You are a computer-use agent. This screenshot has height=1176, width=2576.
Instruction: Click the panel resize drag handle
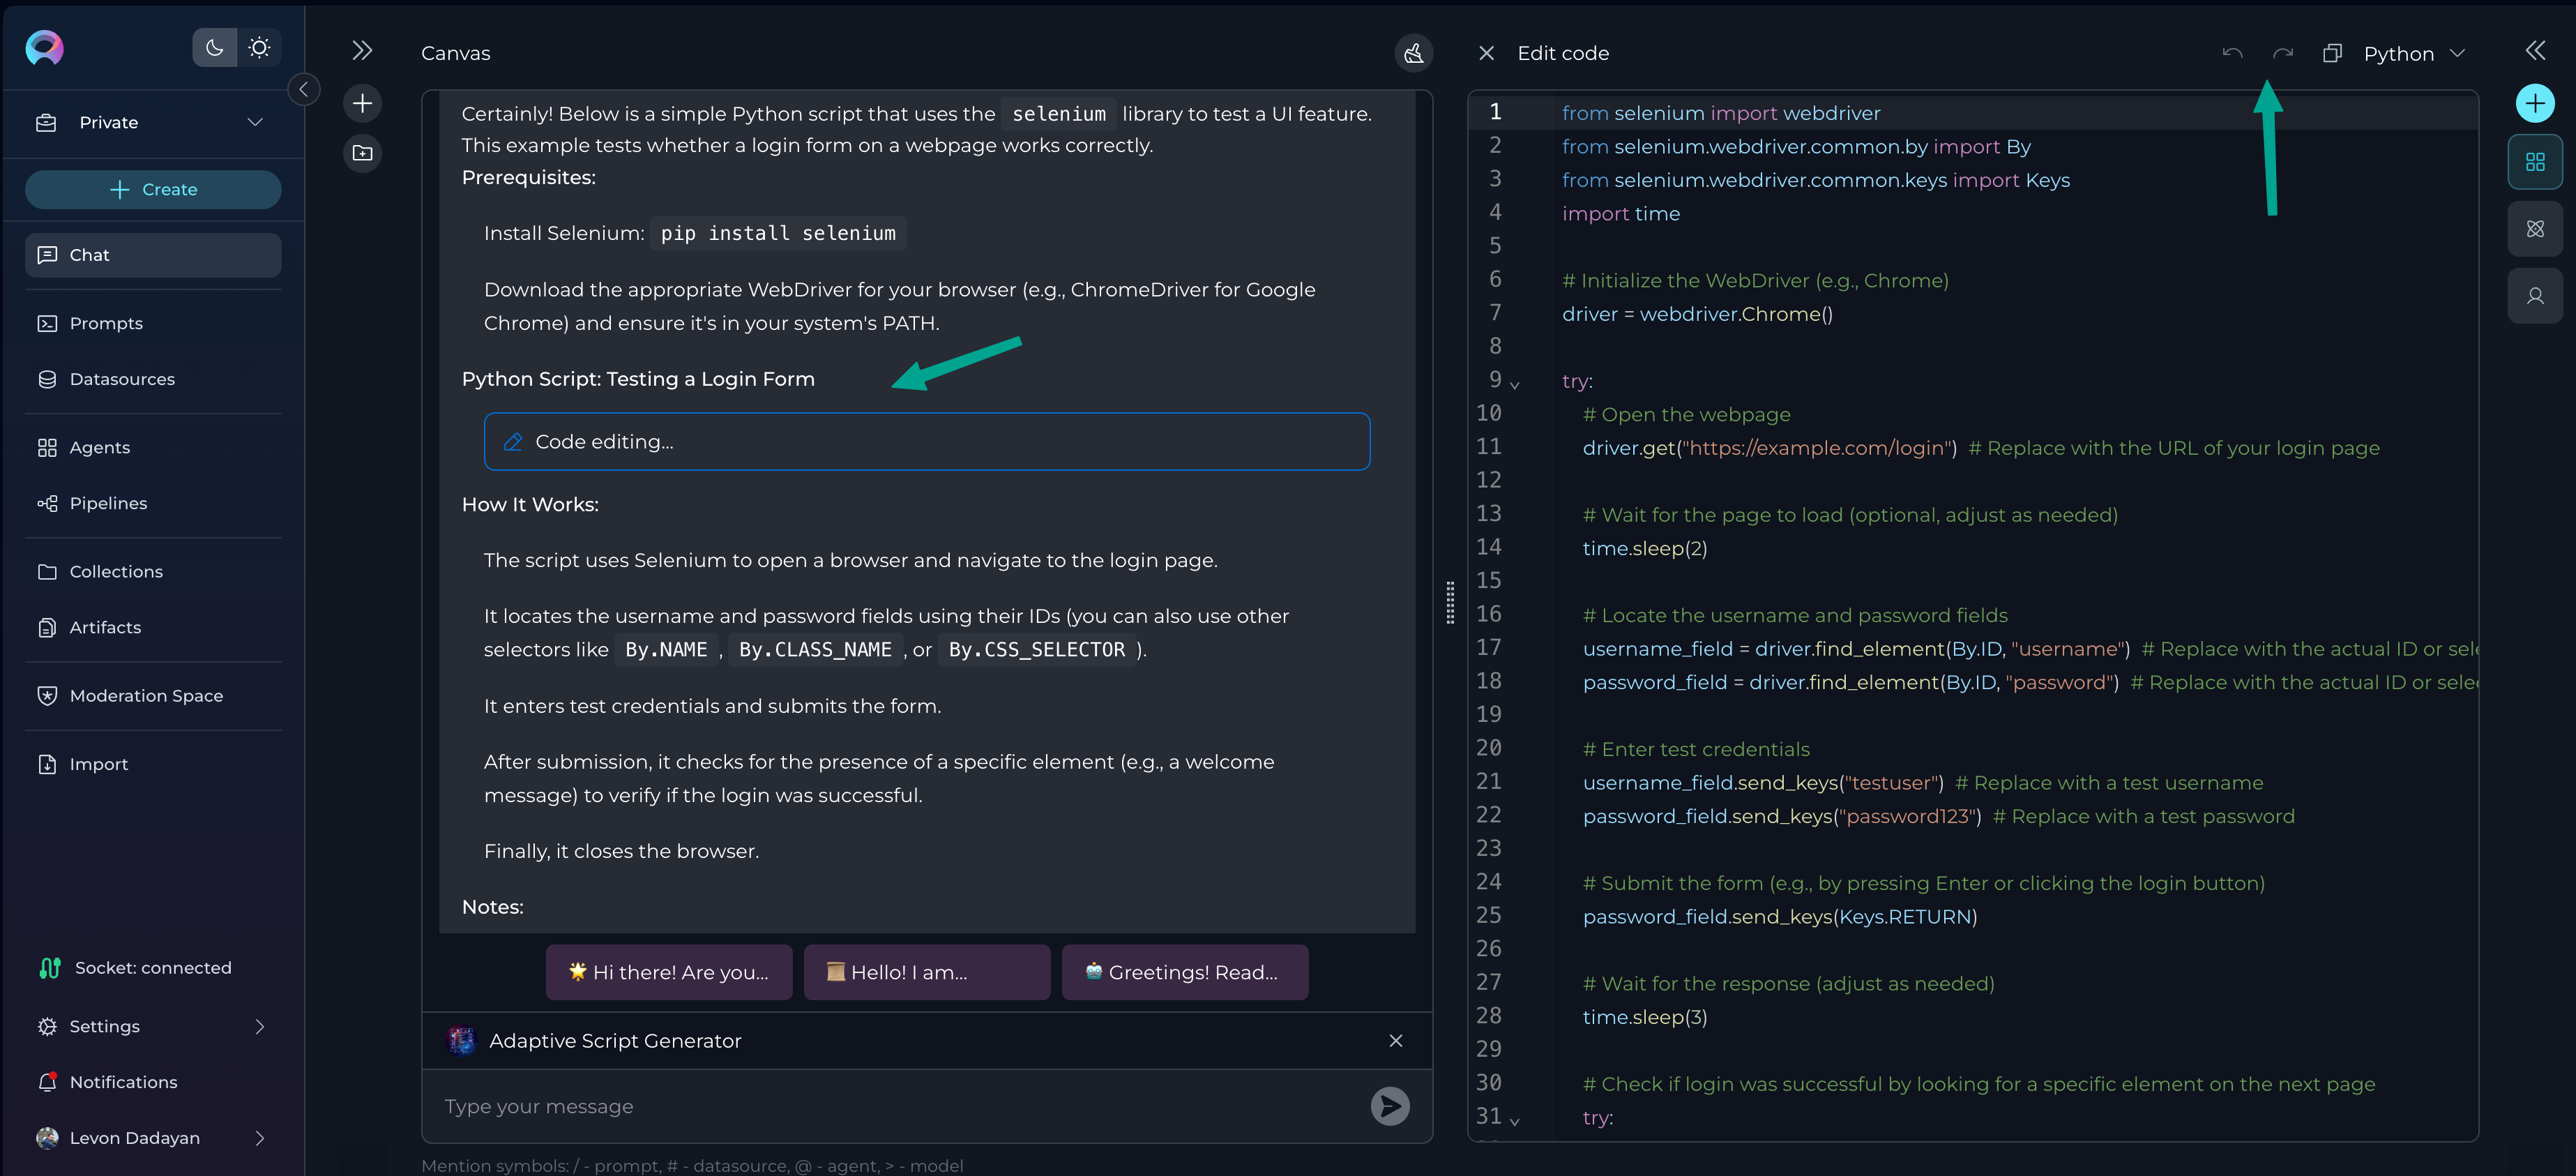pyautogui.click(x=1450, y=602)
